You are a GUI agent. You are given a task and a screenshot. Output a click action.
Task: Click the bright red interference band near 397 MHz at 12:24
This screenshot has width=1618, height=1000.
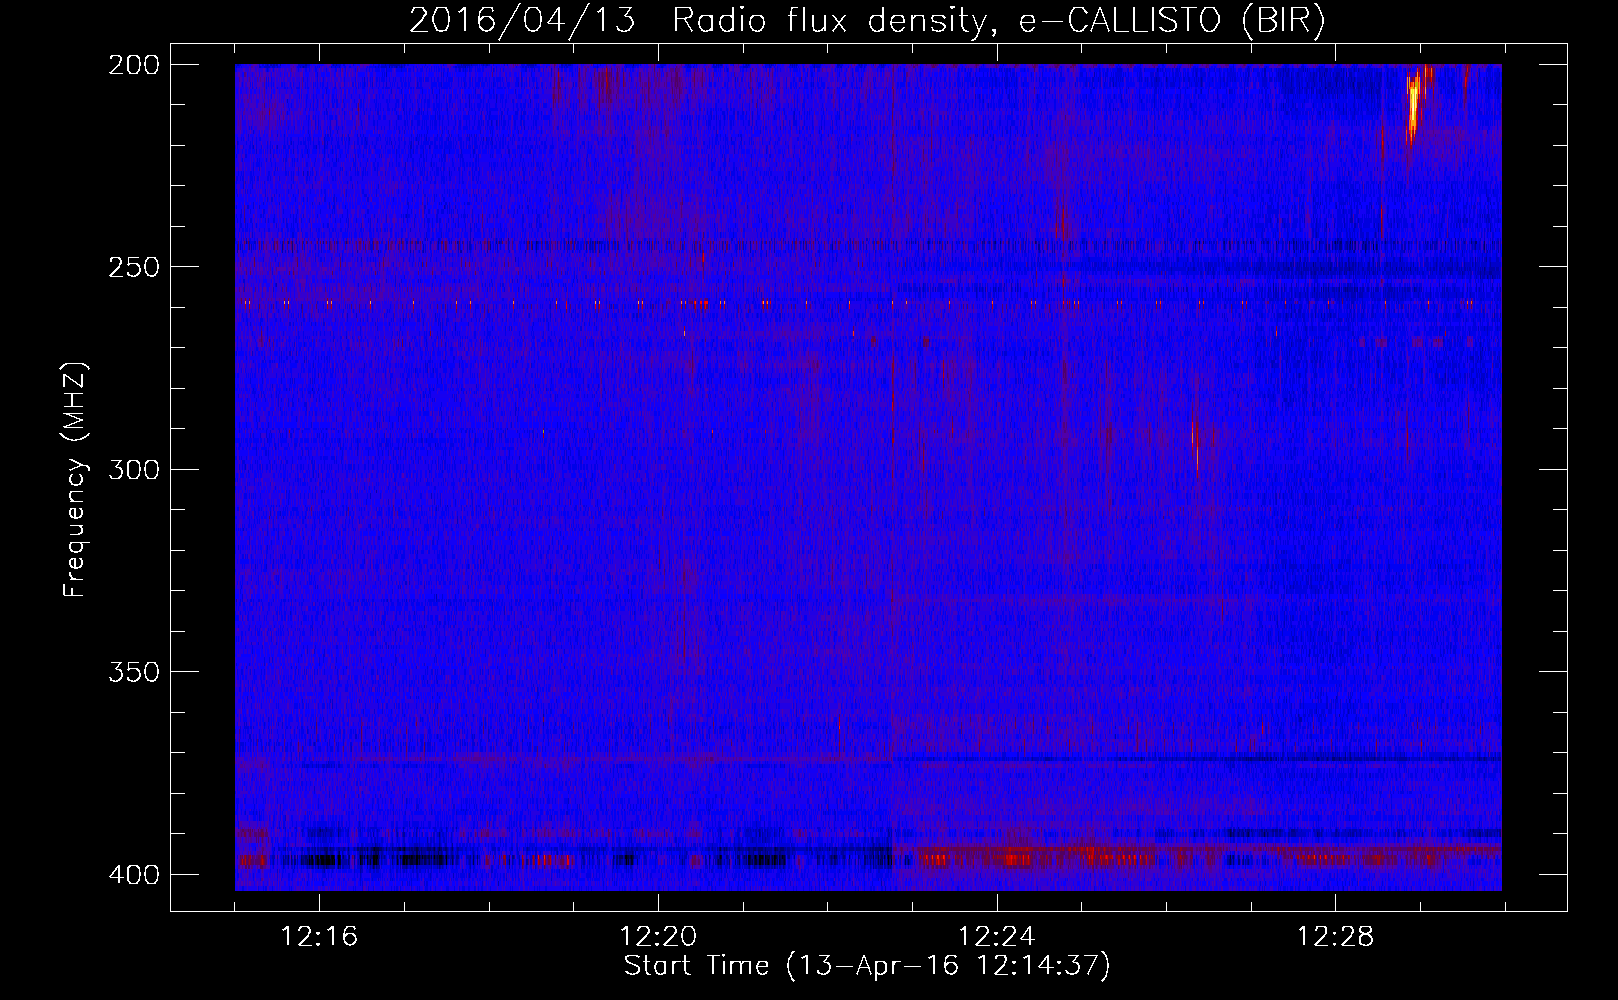tap(1017, 858)
